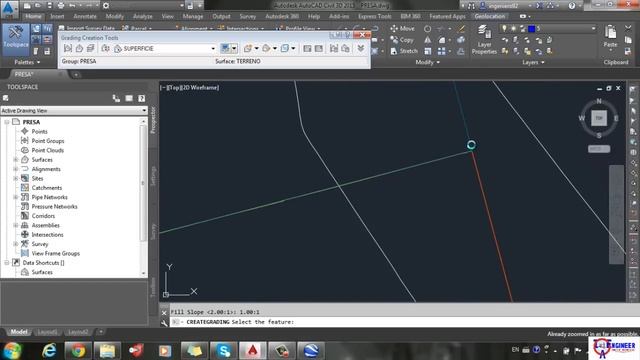Open the Active Drawing View dropdown

click(x=74, y=111)
